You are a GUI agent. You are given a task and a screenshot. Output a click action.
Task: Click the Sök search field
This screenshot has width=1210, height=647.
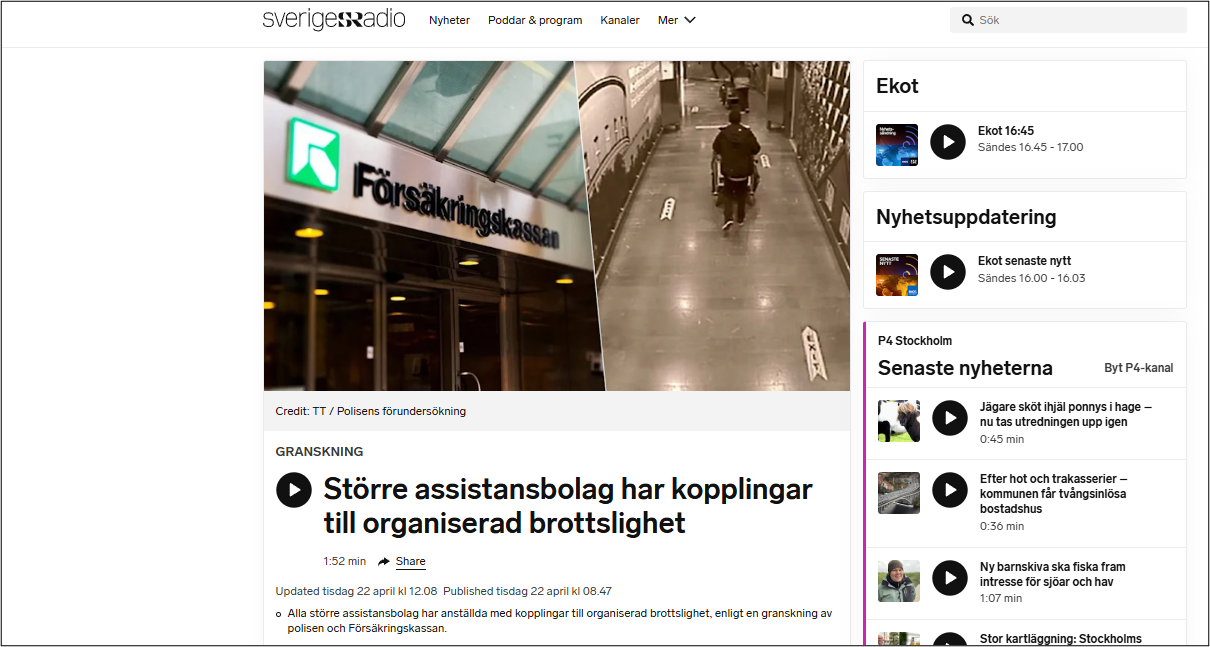[1068, 20]
